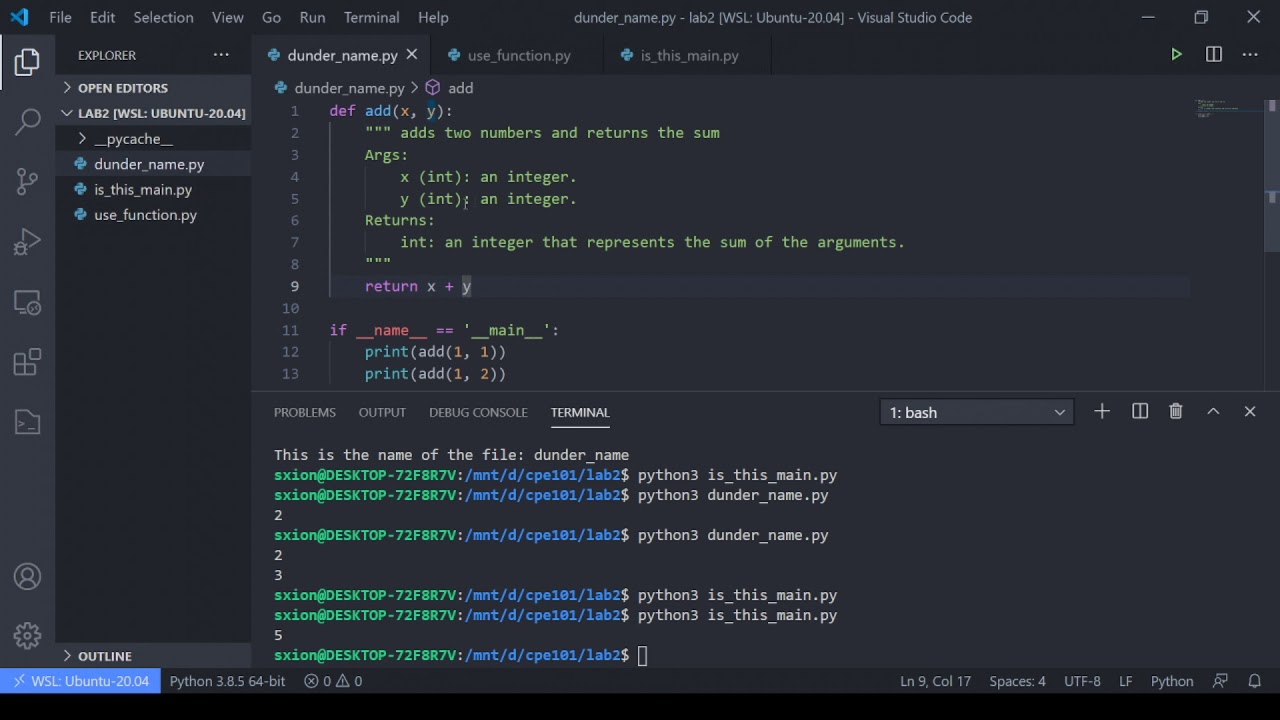The image size is (1280, 720).
Task: Click the terminal input prompt cursor
Action: click(x=643, y=655)
